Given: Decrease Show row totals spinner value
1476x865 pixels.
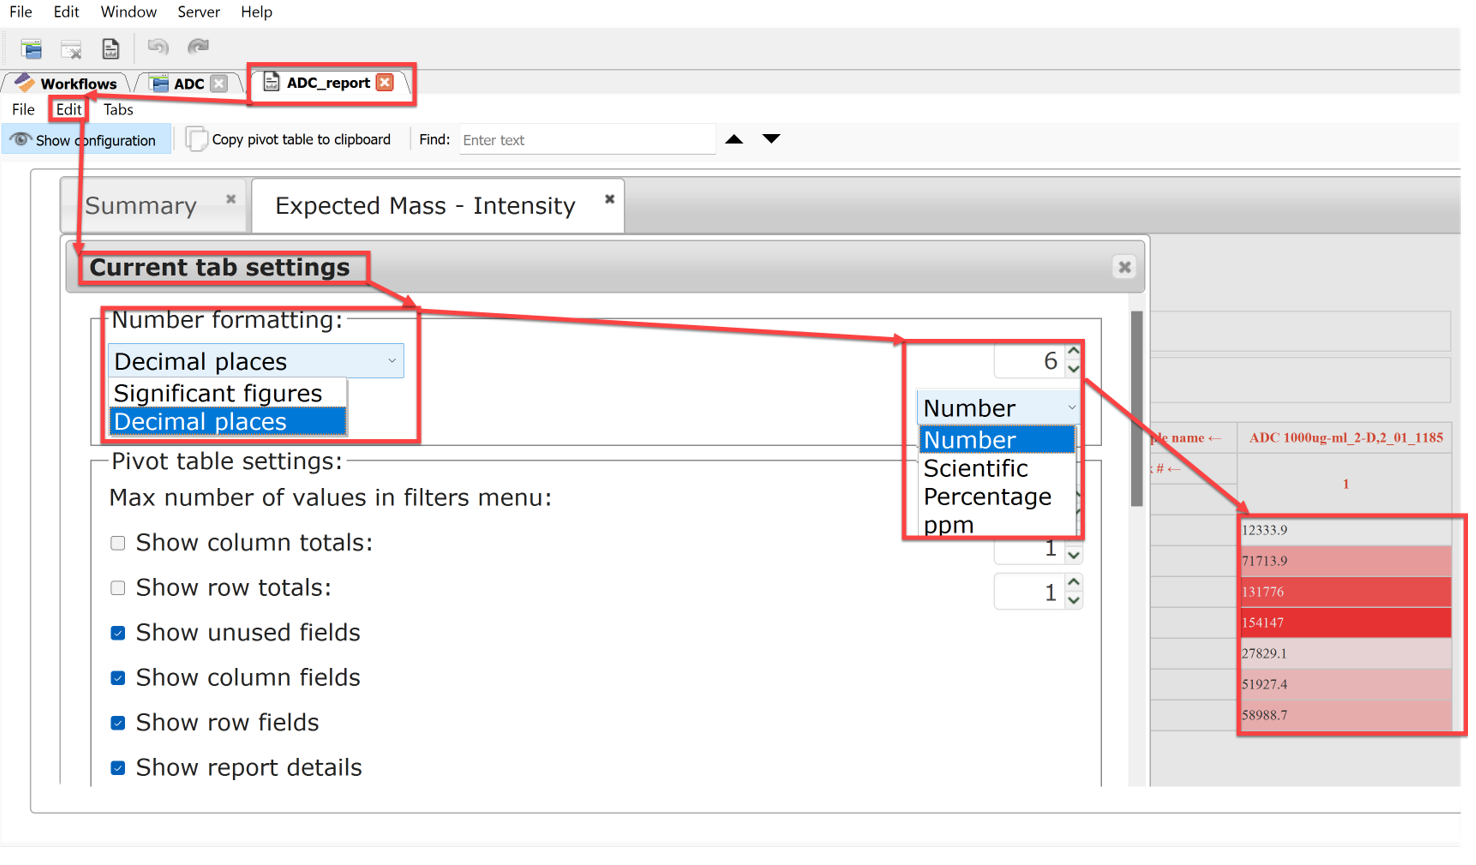Looking at the screenshot, I should point(1073,600).
